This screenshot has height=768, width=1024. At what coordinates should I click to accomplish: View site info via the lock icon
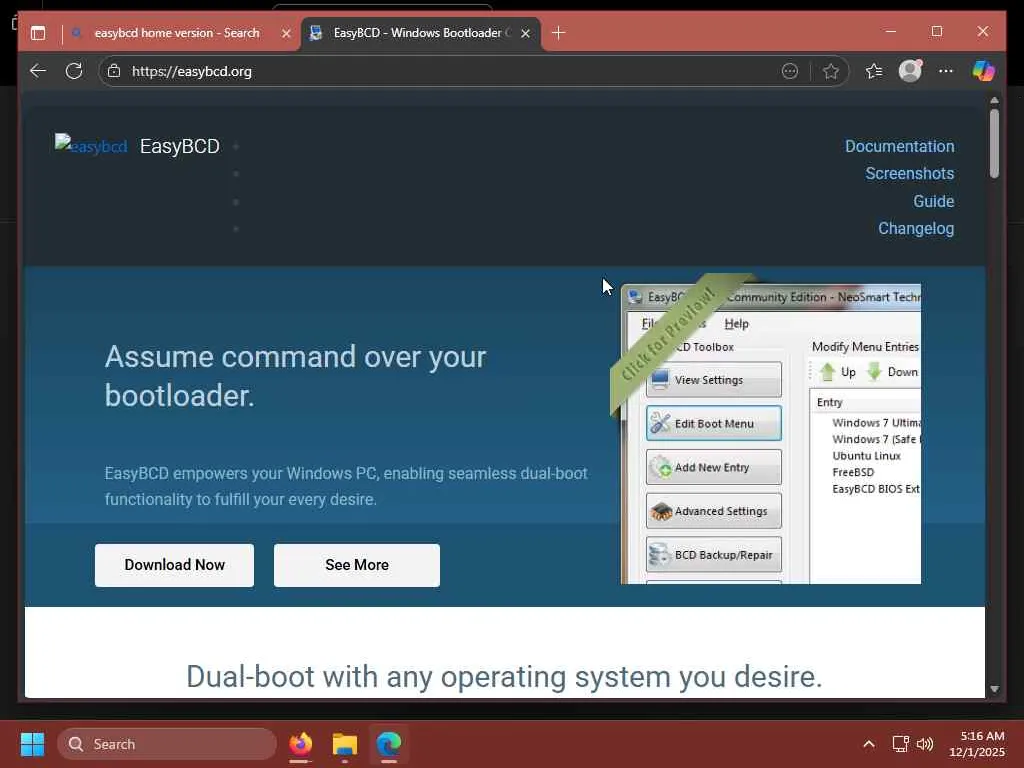114,71
